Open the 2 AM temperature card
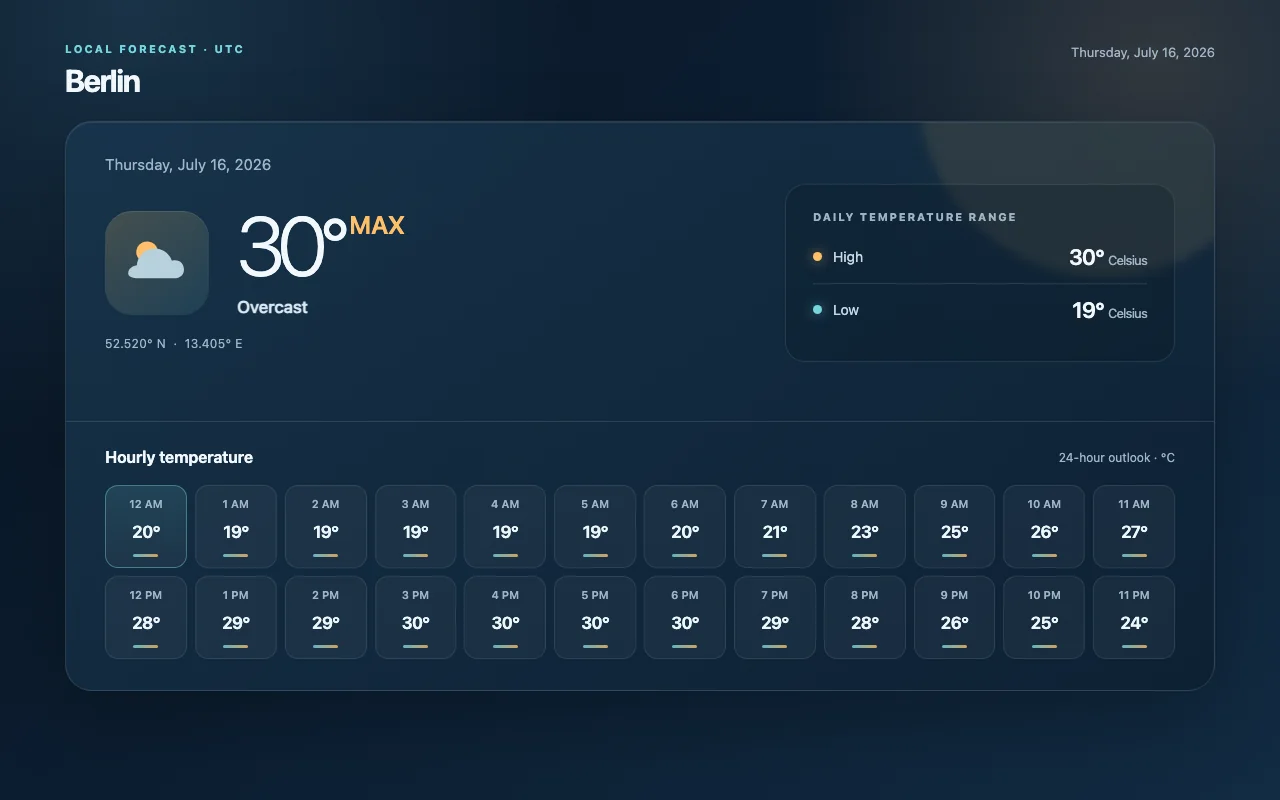 [x=326, y=526]
